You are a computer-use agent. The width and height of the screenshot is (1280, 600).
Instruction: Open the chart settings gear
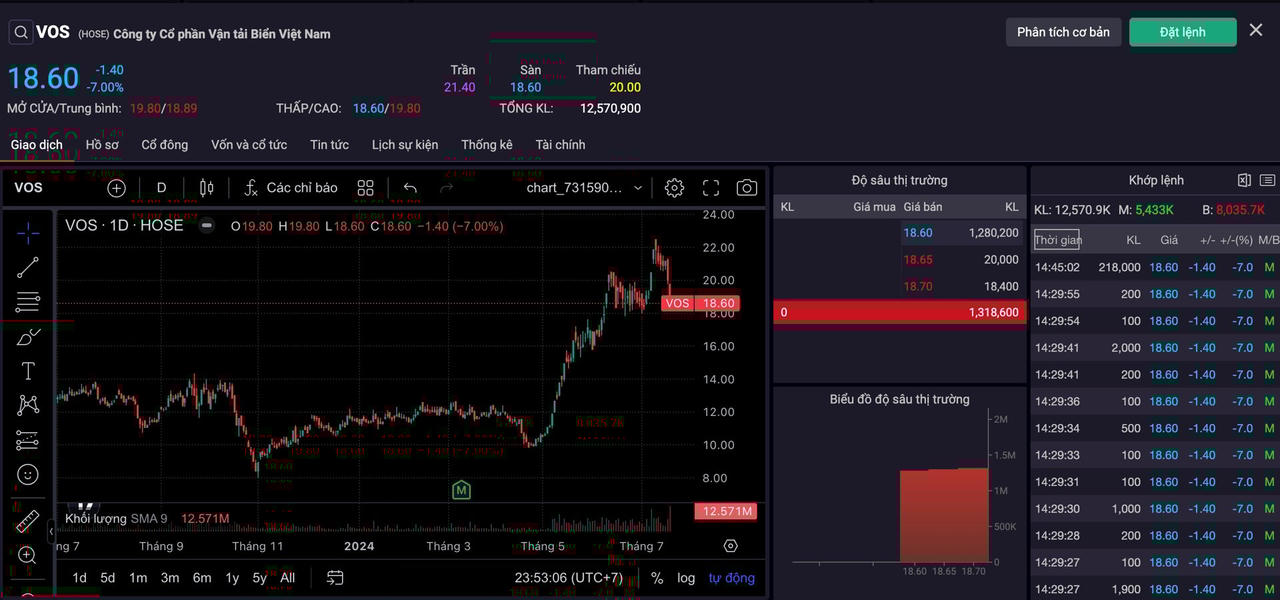pos(674,188)
